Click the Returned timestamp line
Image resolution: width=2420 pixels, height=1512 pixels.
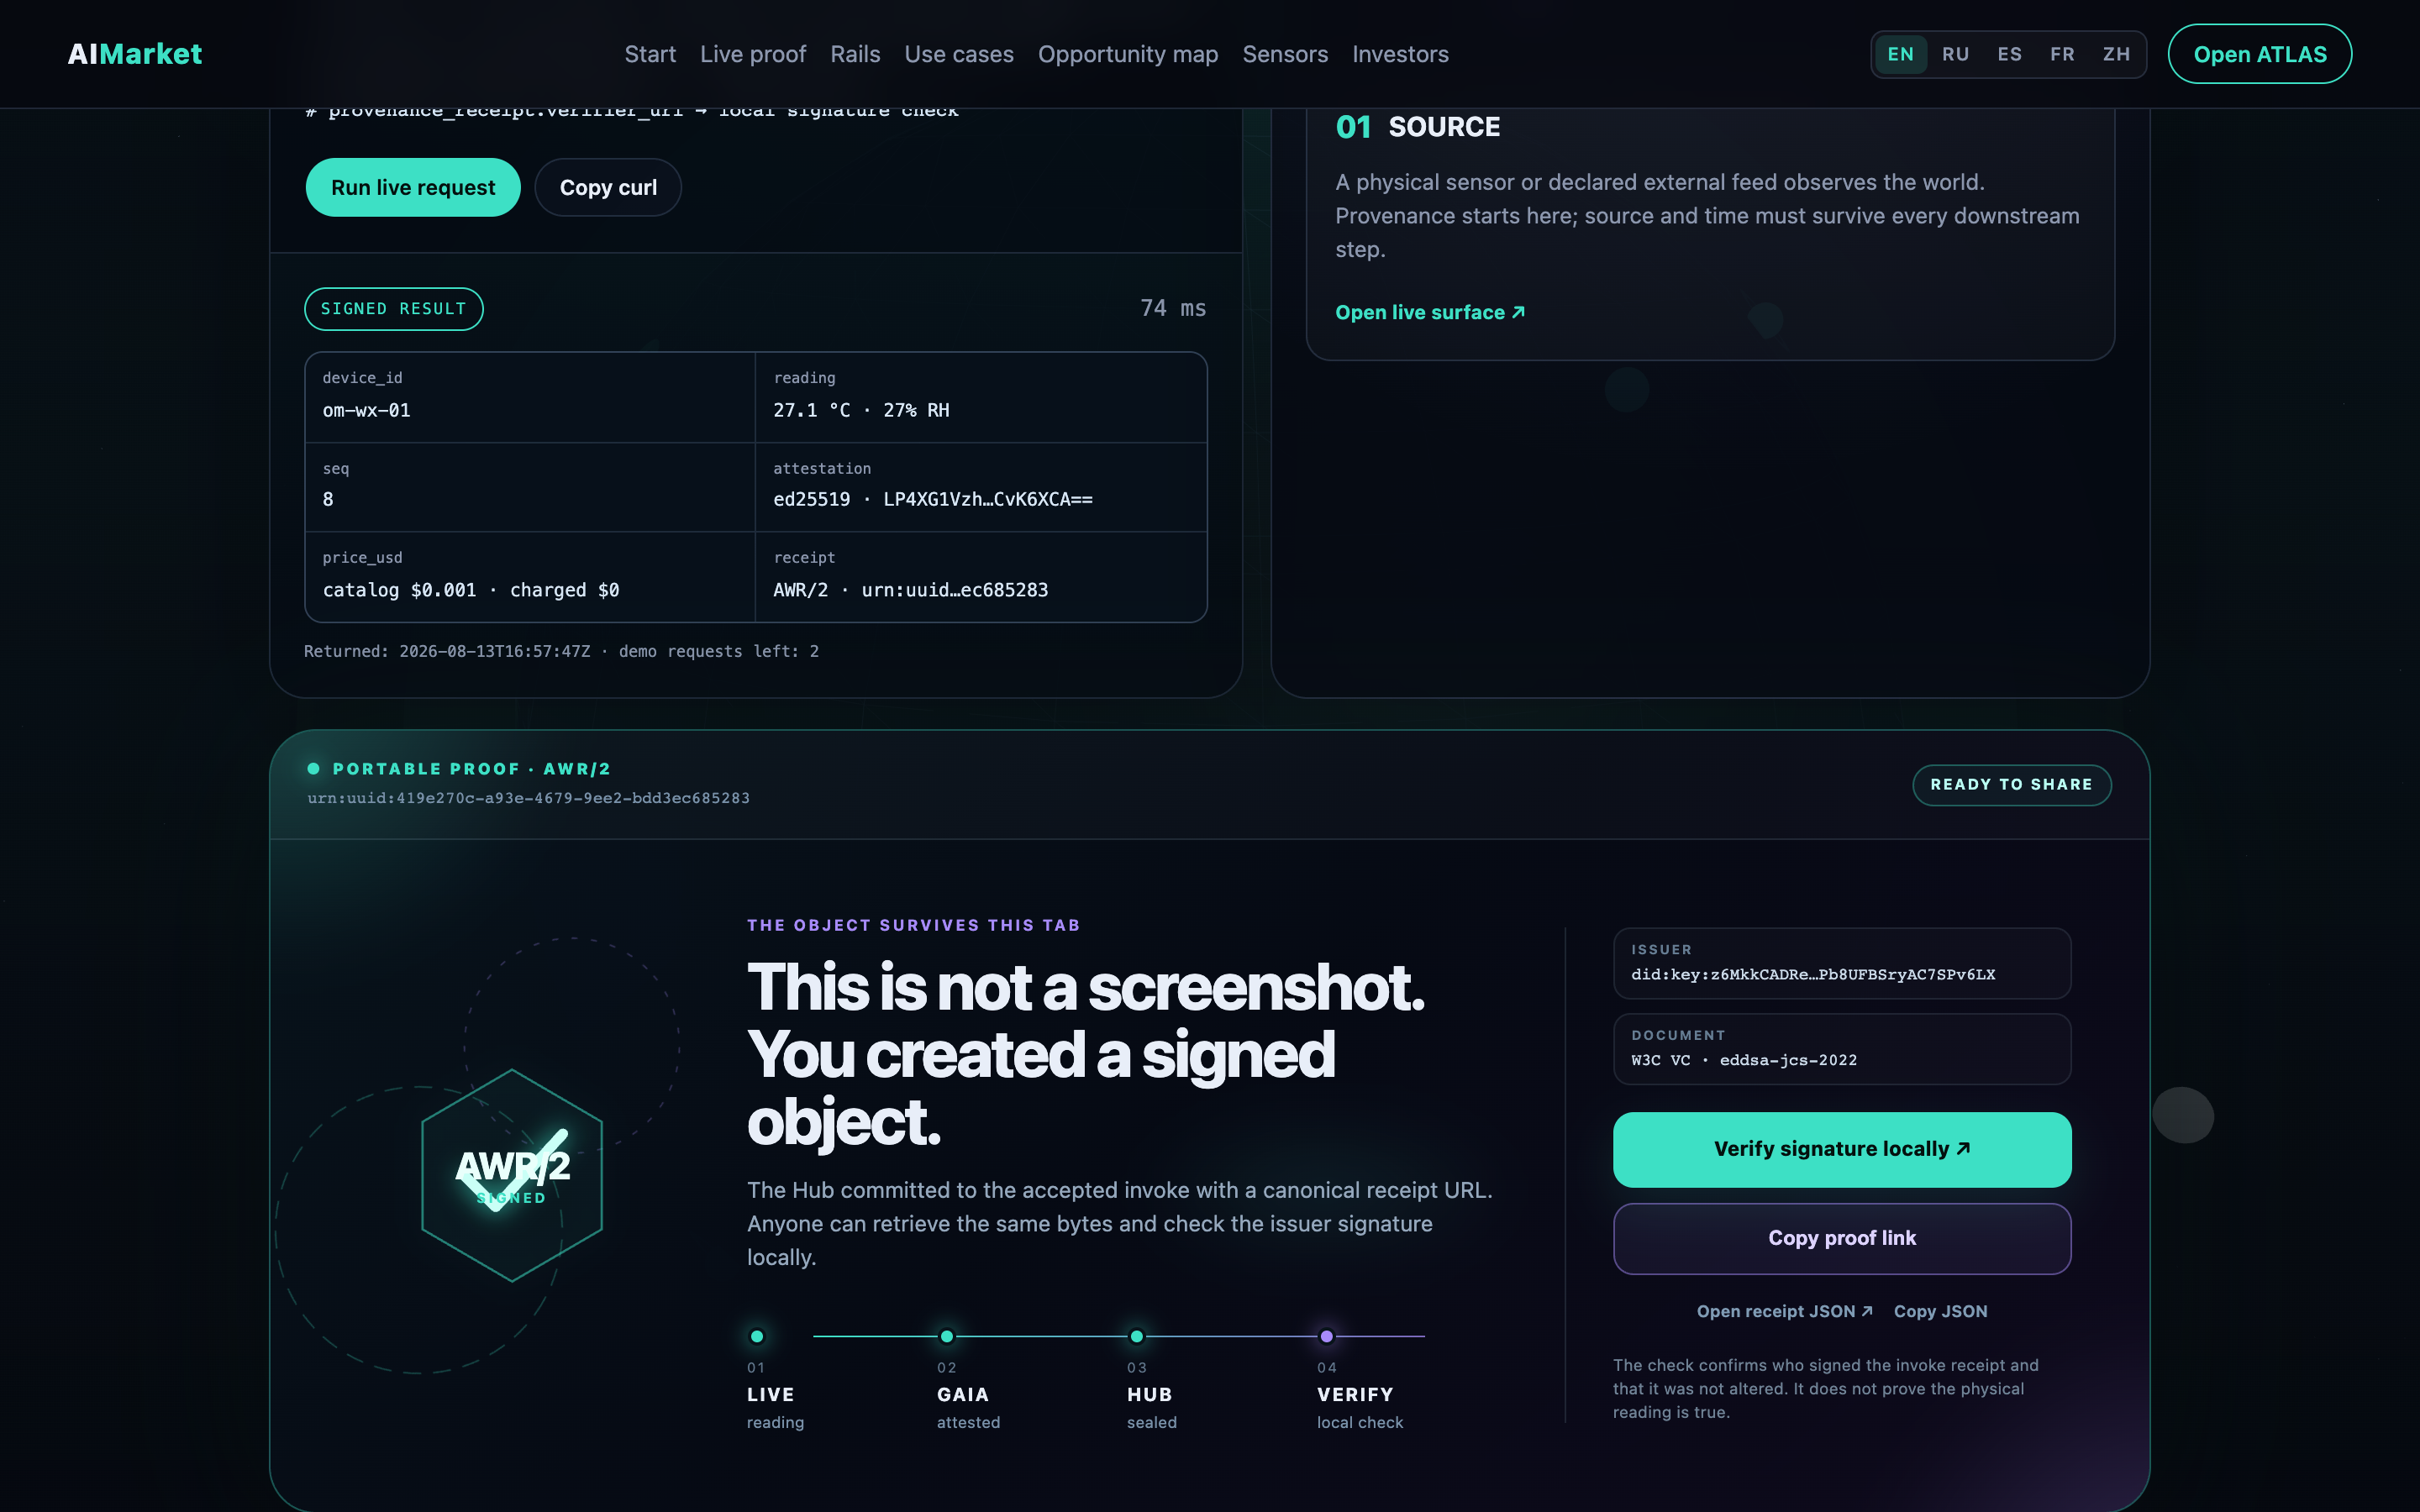pyautogui.click(x=561, y=651)
